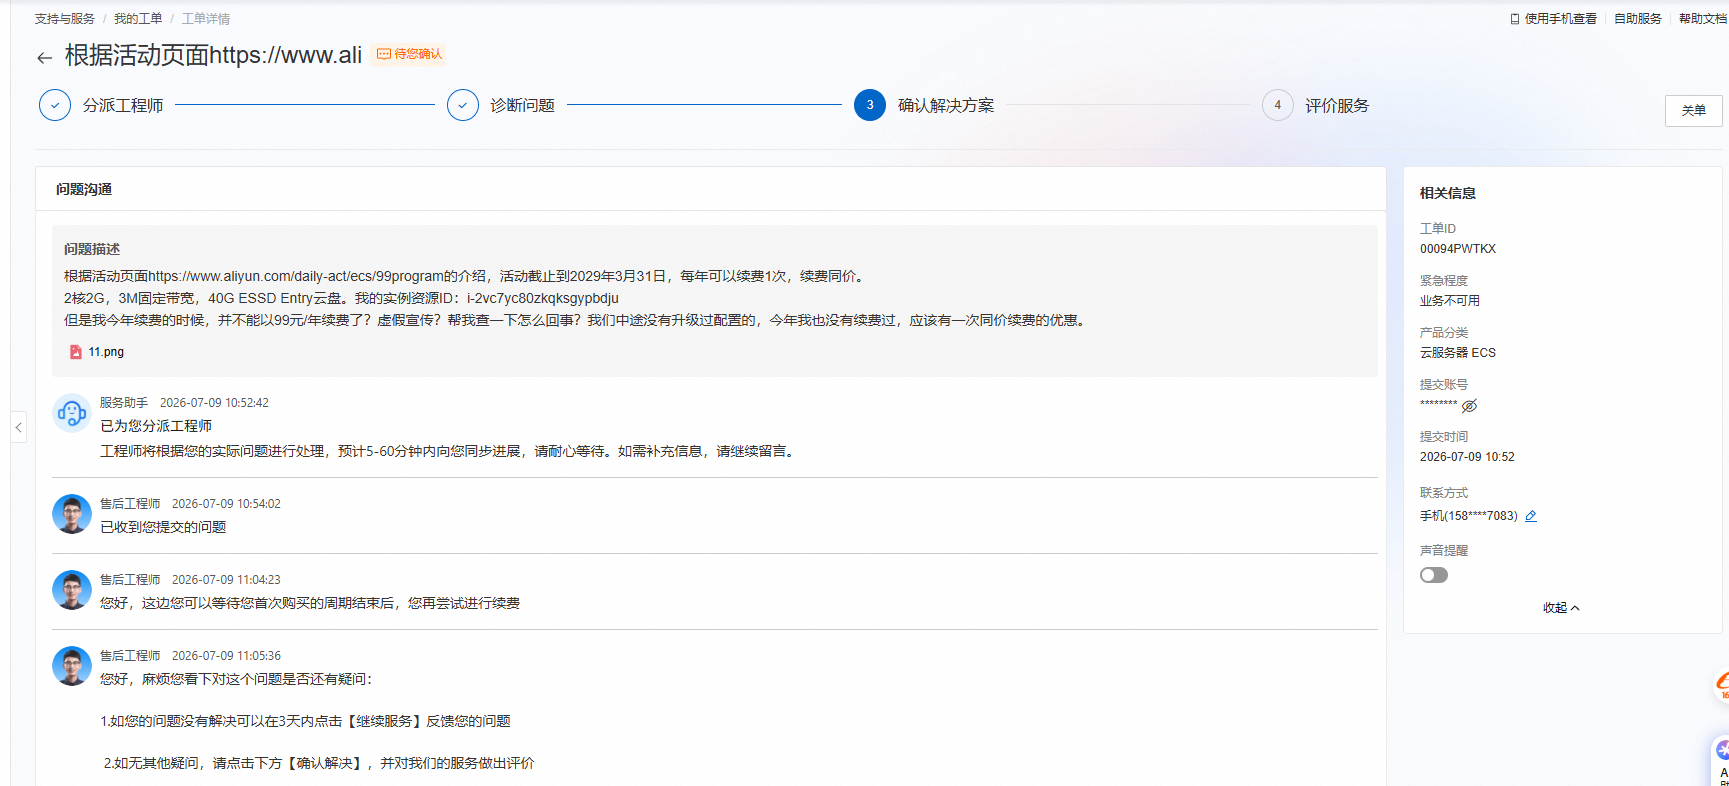Enable the sound reminder switch
Viewport: 1729px width, 786px height.
(x=1434, y=575)
